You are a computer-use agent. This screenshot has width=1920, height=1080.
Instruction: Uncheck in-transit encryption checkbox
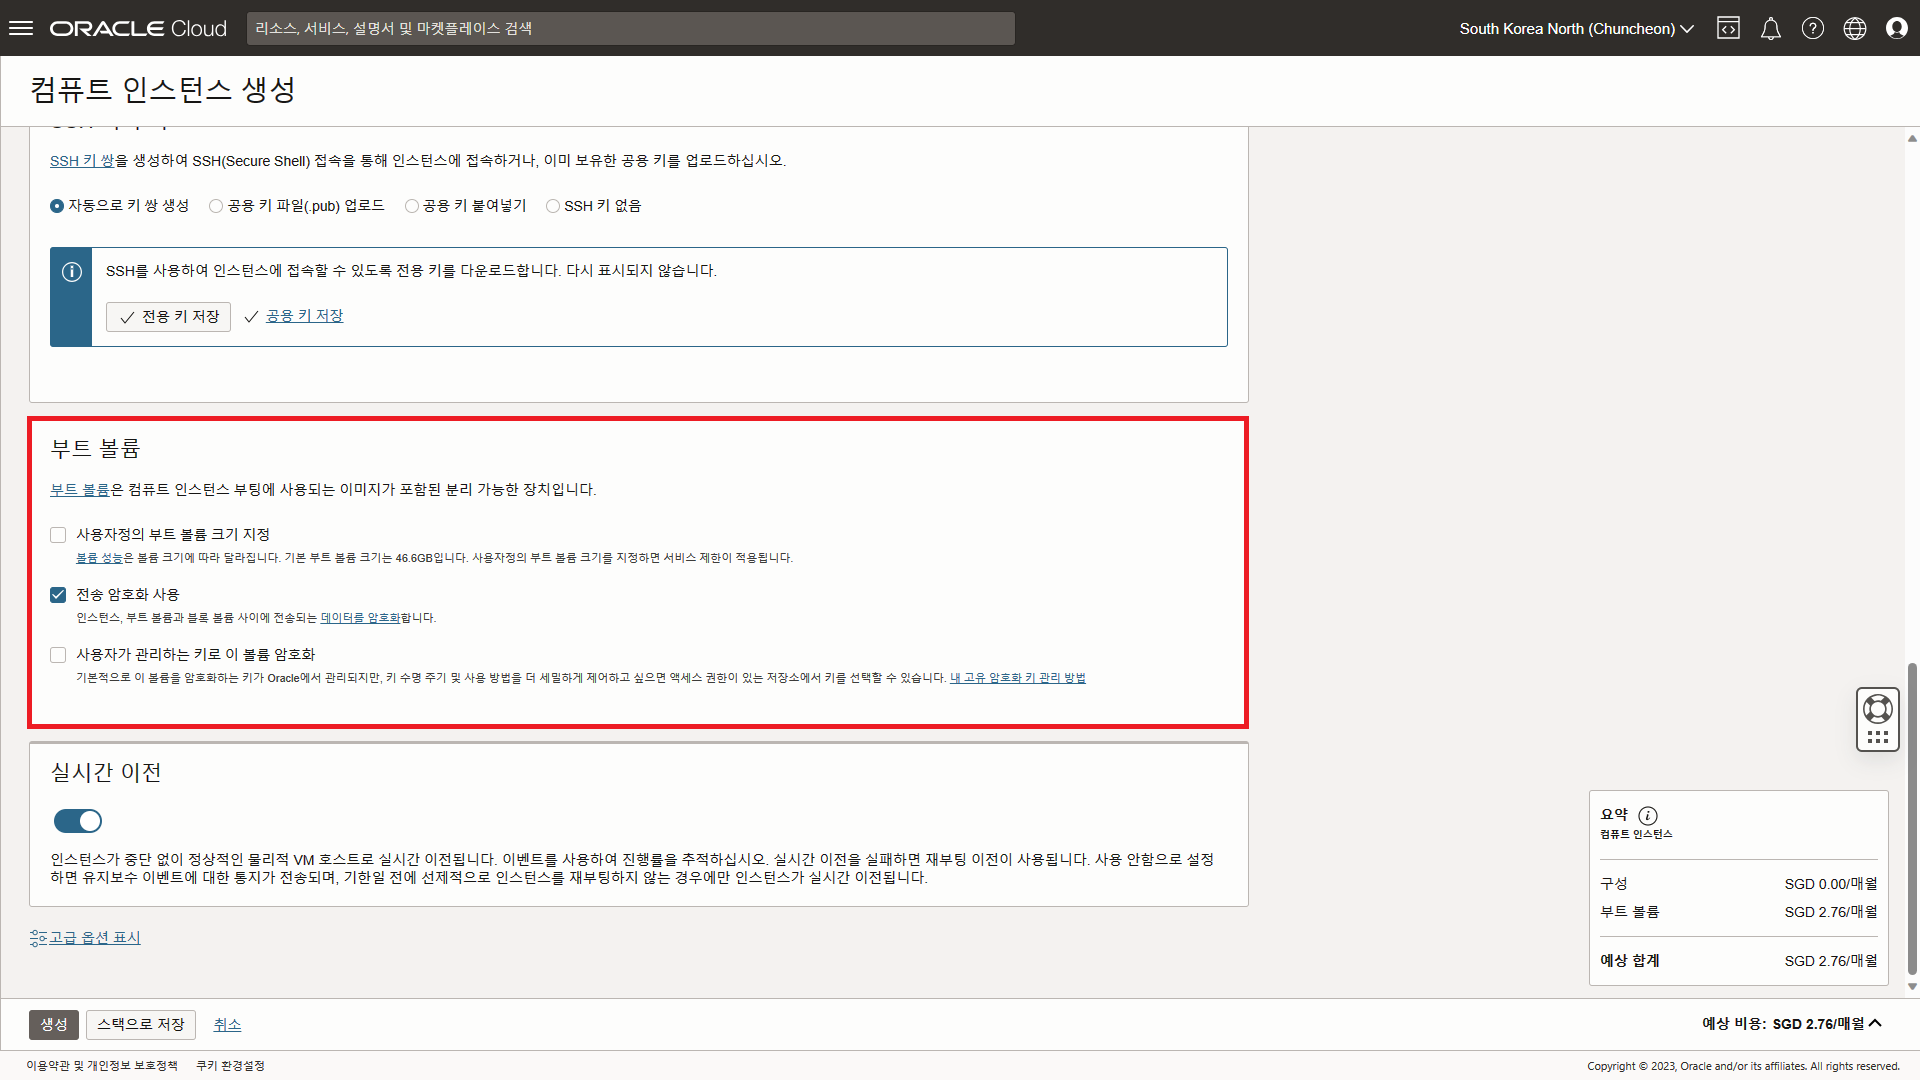(58, 595)
